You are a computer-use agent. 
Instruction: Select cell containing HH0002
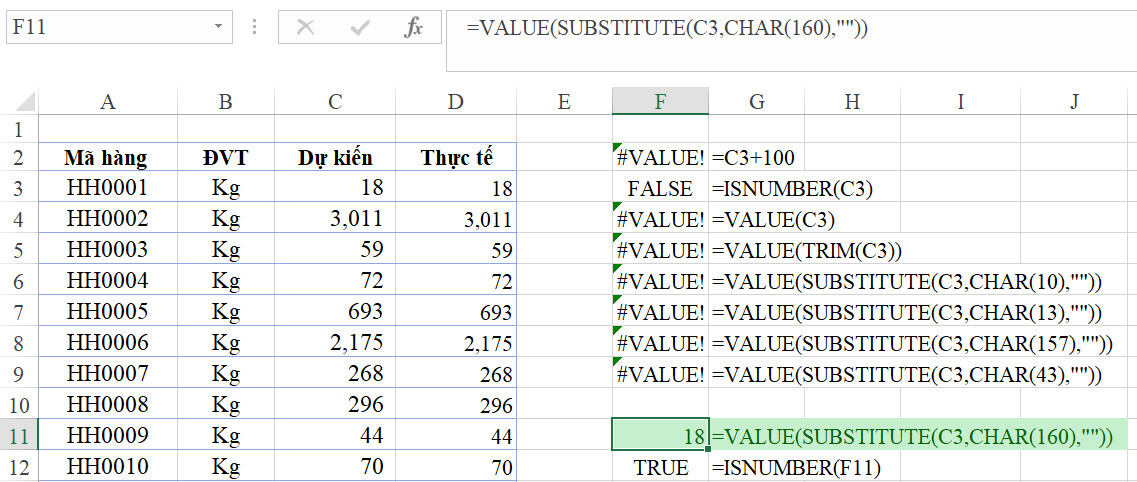[x=107, y=219]
